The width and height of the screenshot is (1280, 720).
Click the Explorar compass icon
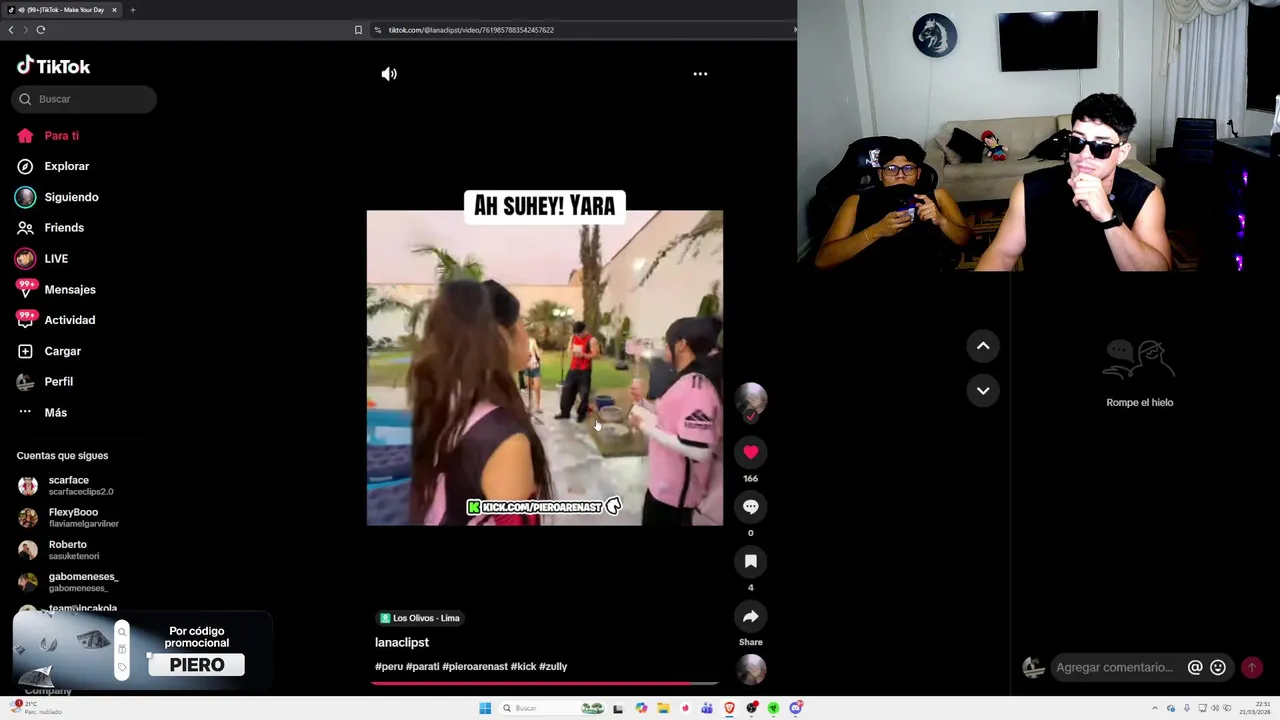point(25,166)
